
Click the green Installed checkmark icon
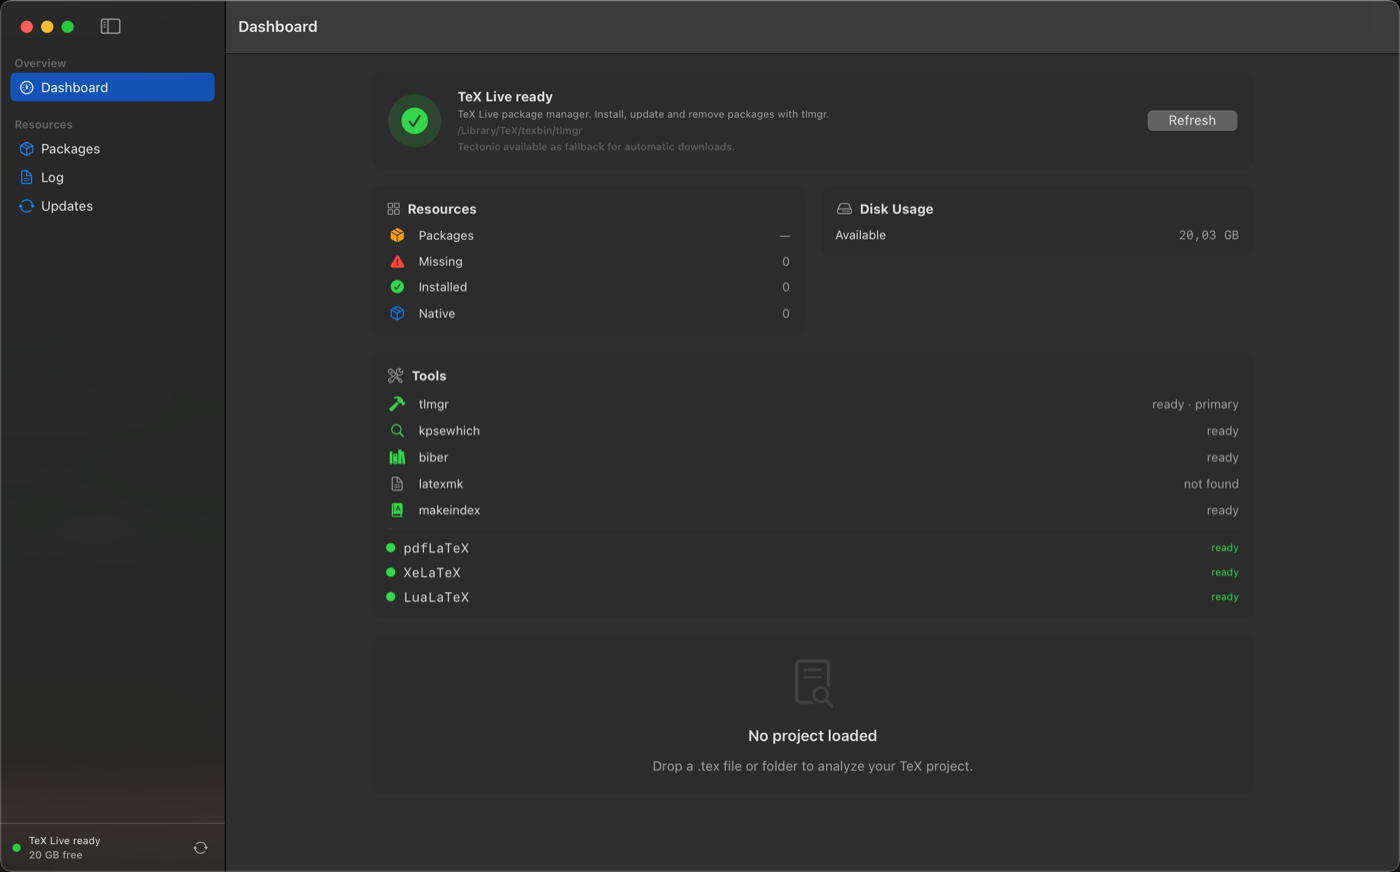pyautogui.click(x=397, y=287)
